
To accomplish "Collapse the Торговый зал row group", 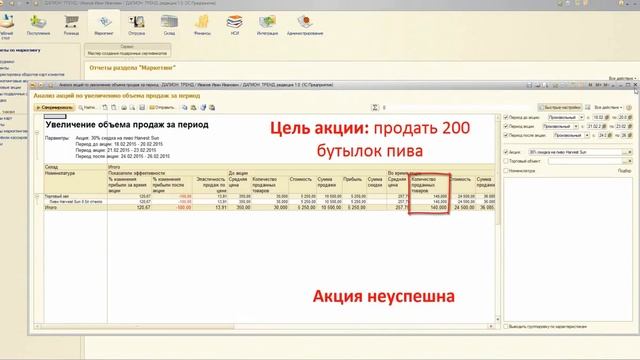I will 37,196.
